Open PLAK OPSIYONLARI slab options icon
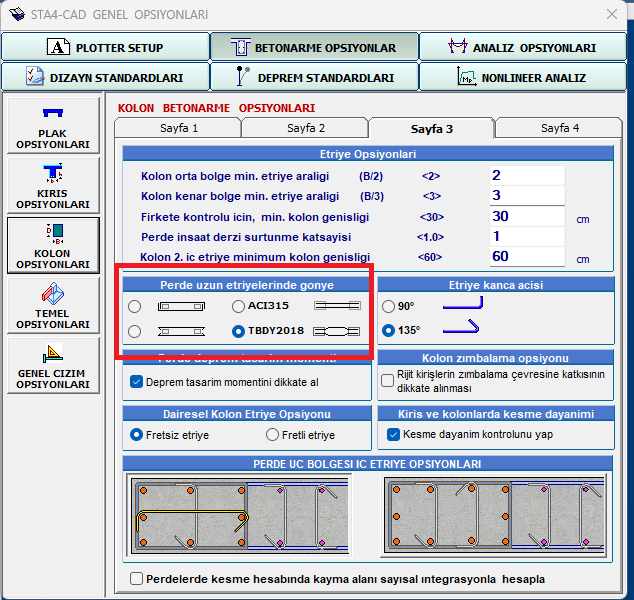Viewport: 634px width, 600px height. pos(52,126)
